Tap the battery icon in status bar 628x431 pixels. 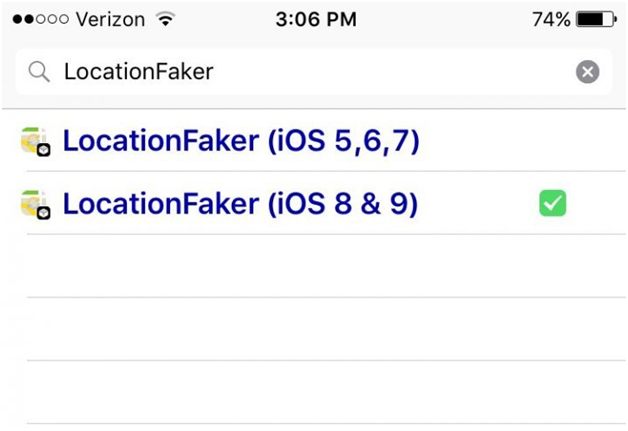tap(596, 20)
